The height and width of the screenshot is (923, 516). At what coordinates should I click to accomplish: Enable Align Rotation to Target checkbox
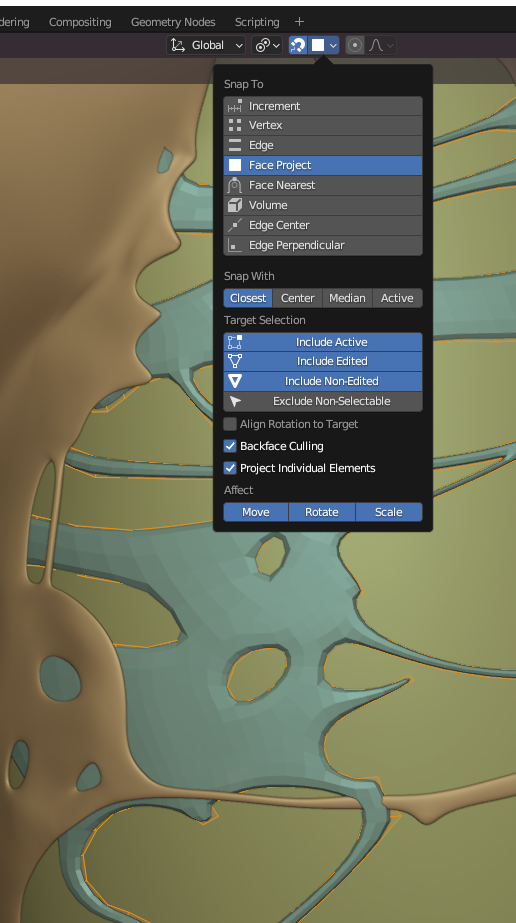click(230, 424)
